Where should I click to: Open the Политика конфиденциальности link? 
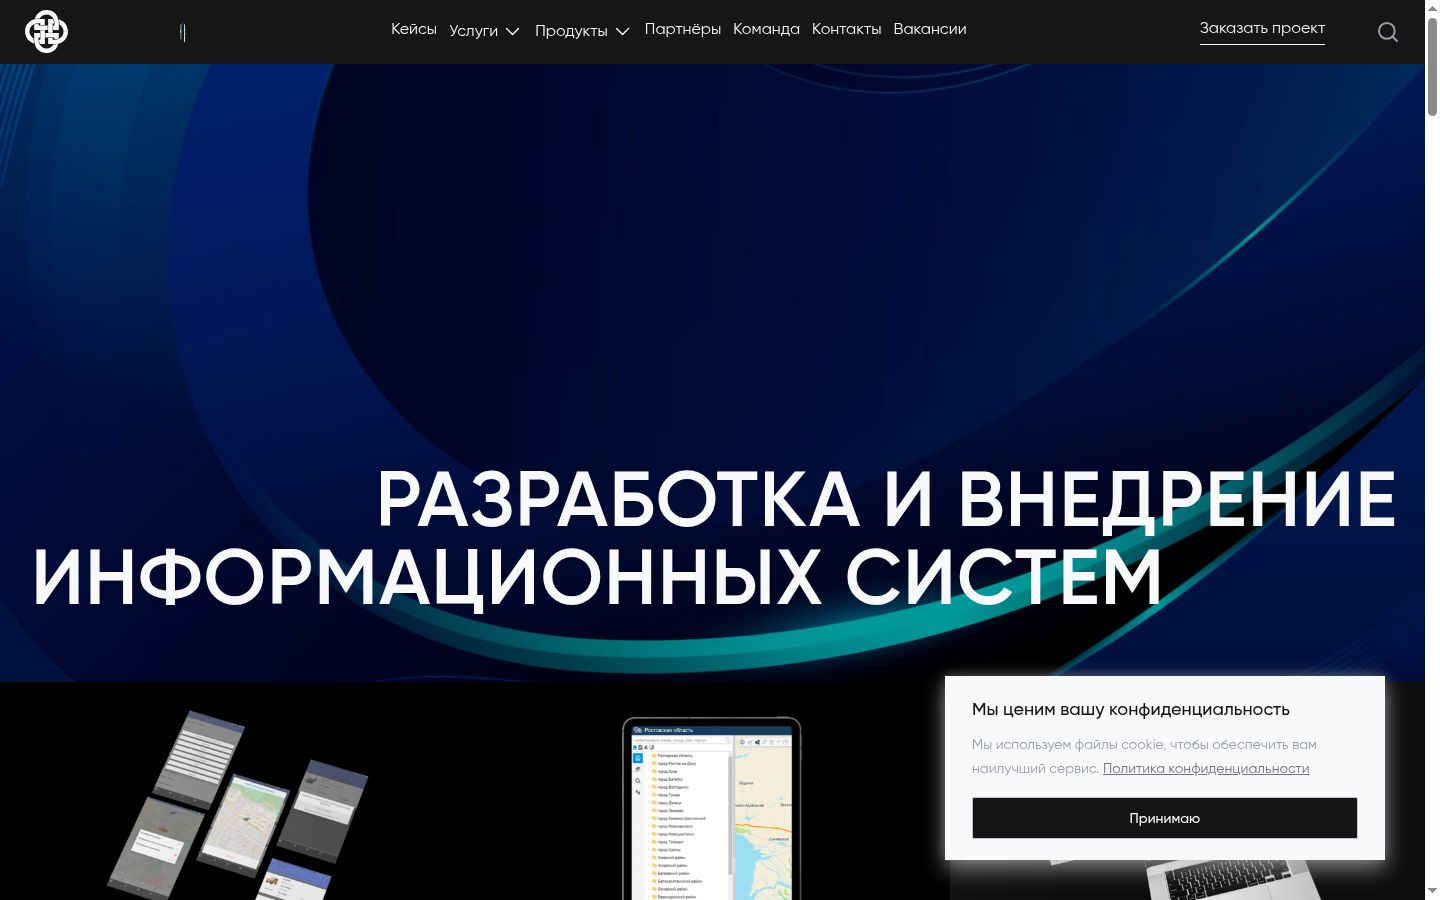point(1206,769)
